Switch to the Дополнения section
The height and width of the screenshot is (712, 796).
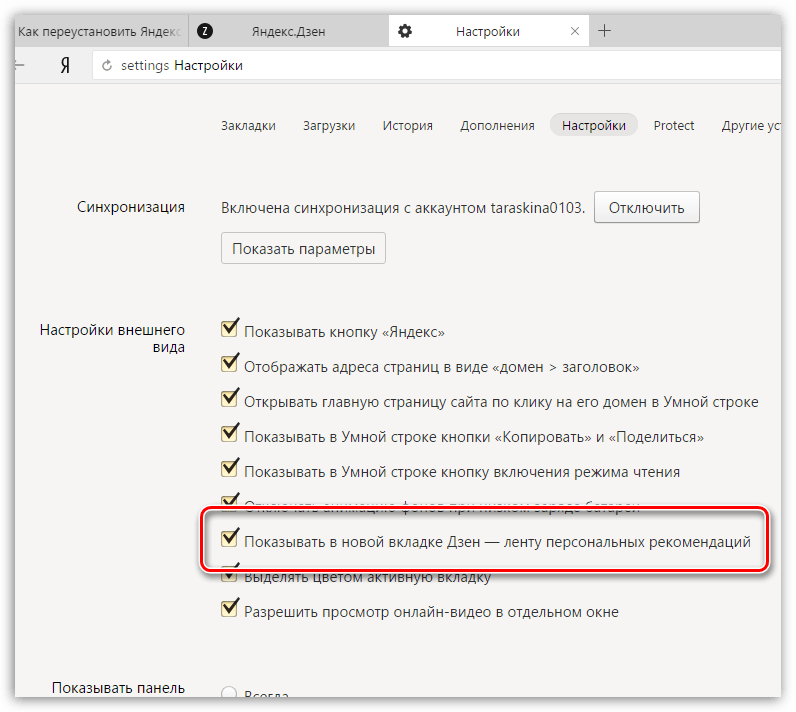pyautogui.click(x=497, y=125)
